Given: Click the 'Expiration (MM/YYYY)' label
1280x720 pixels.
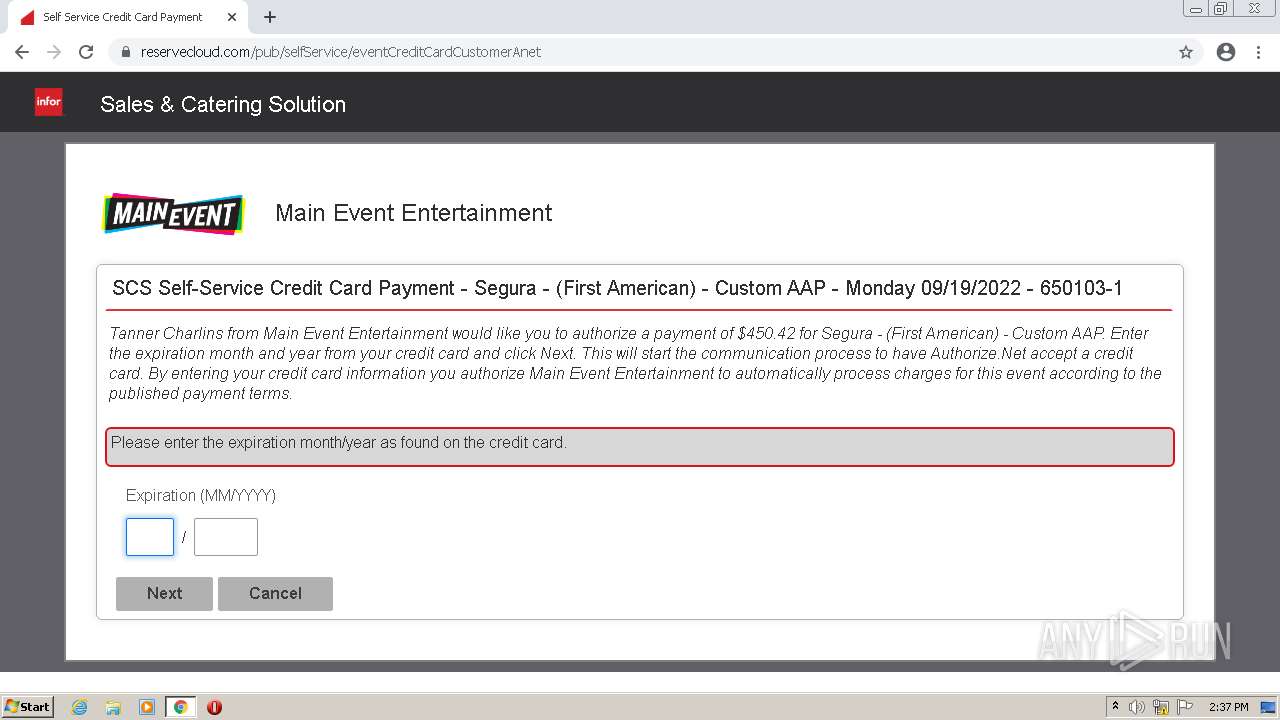Looking at the screenshot, I should [x=201, y=495].
